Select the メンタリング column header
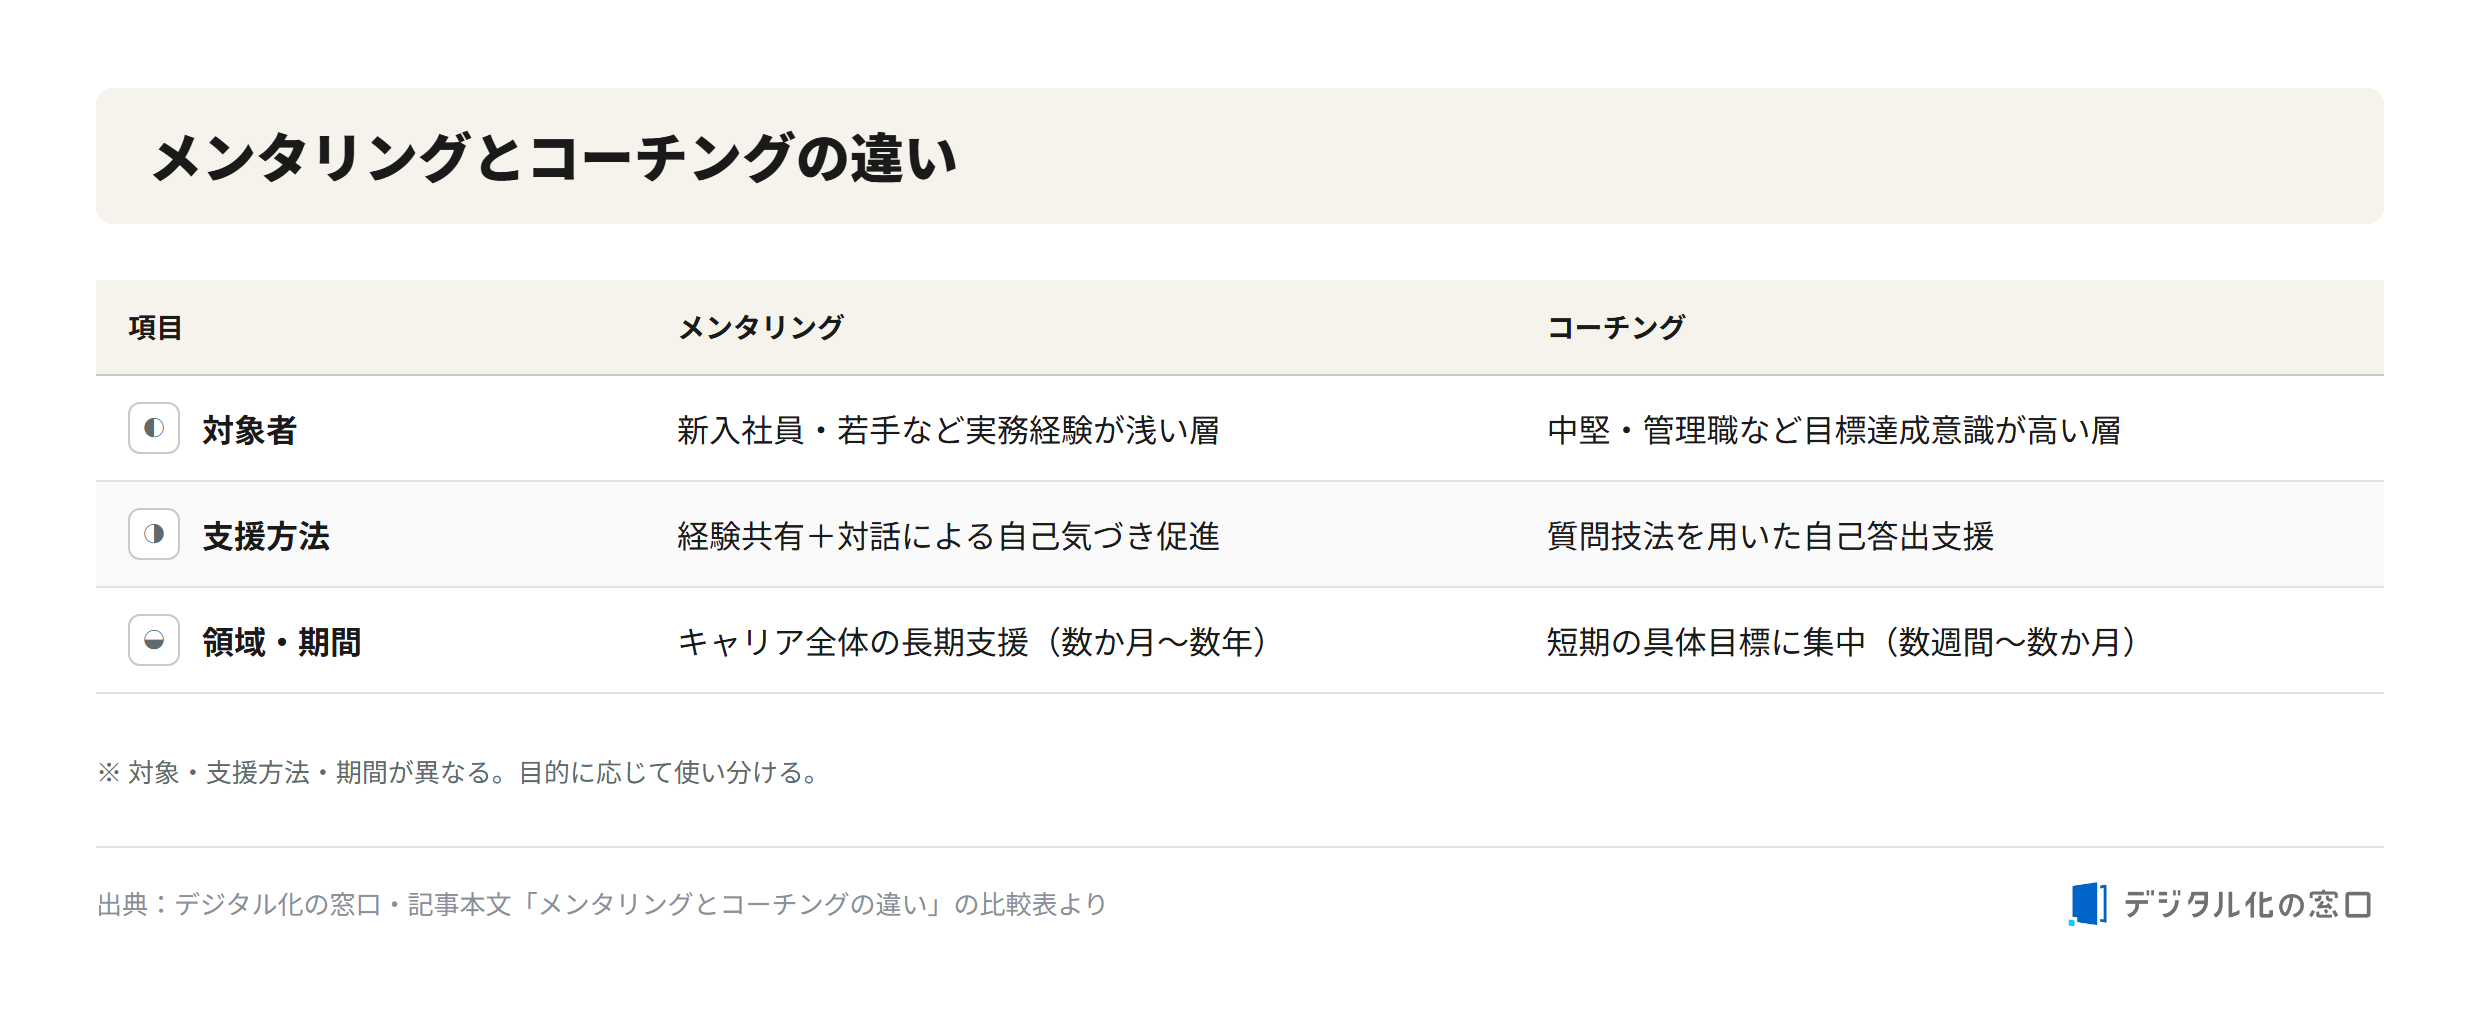Viewport: 2480px width, 1020px height. (x=761, y=328)
